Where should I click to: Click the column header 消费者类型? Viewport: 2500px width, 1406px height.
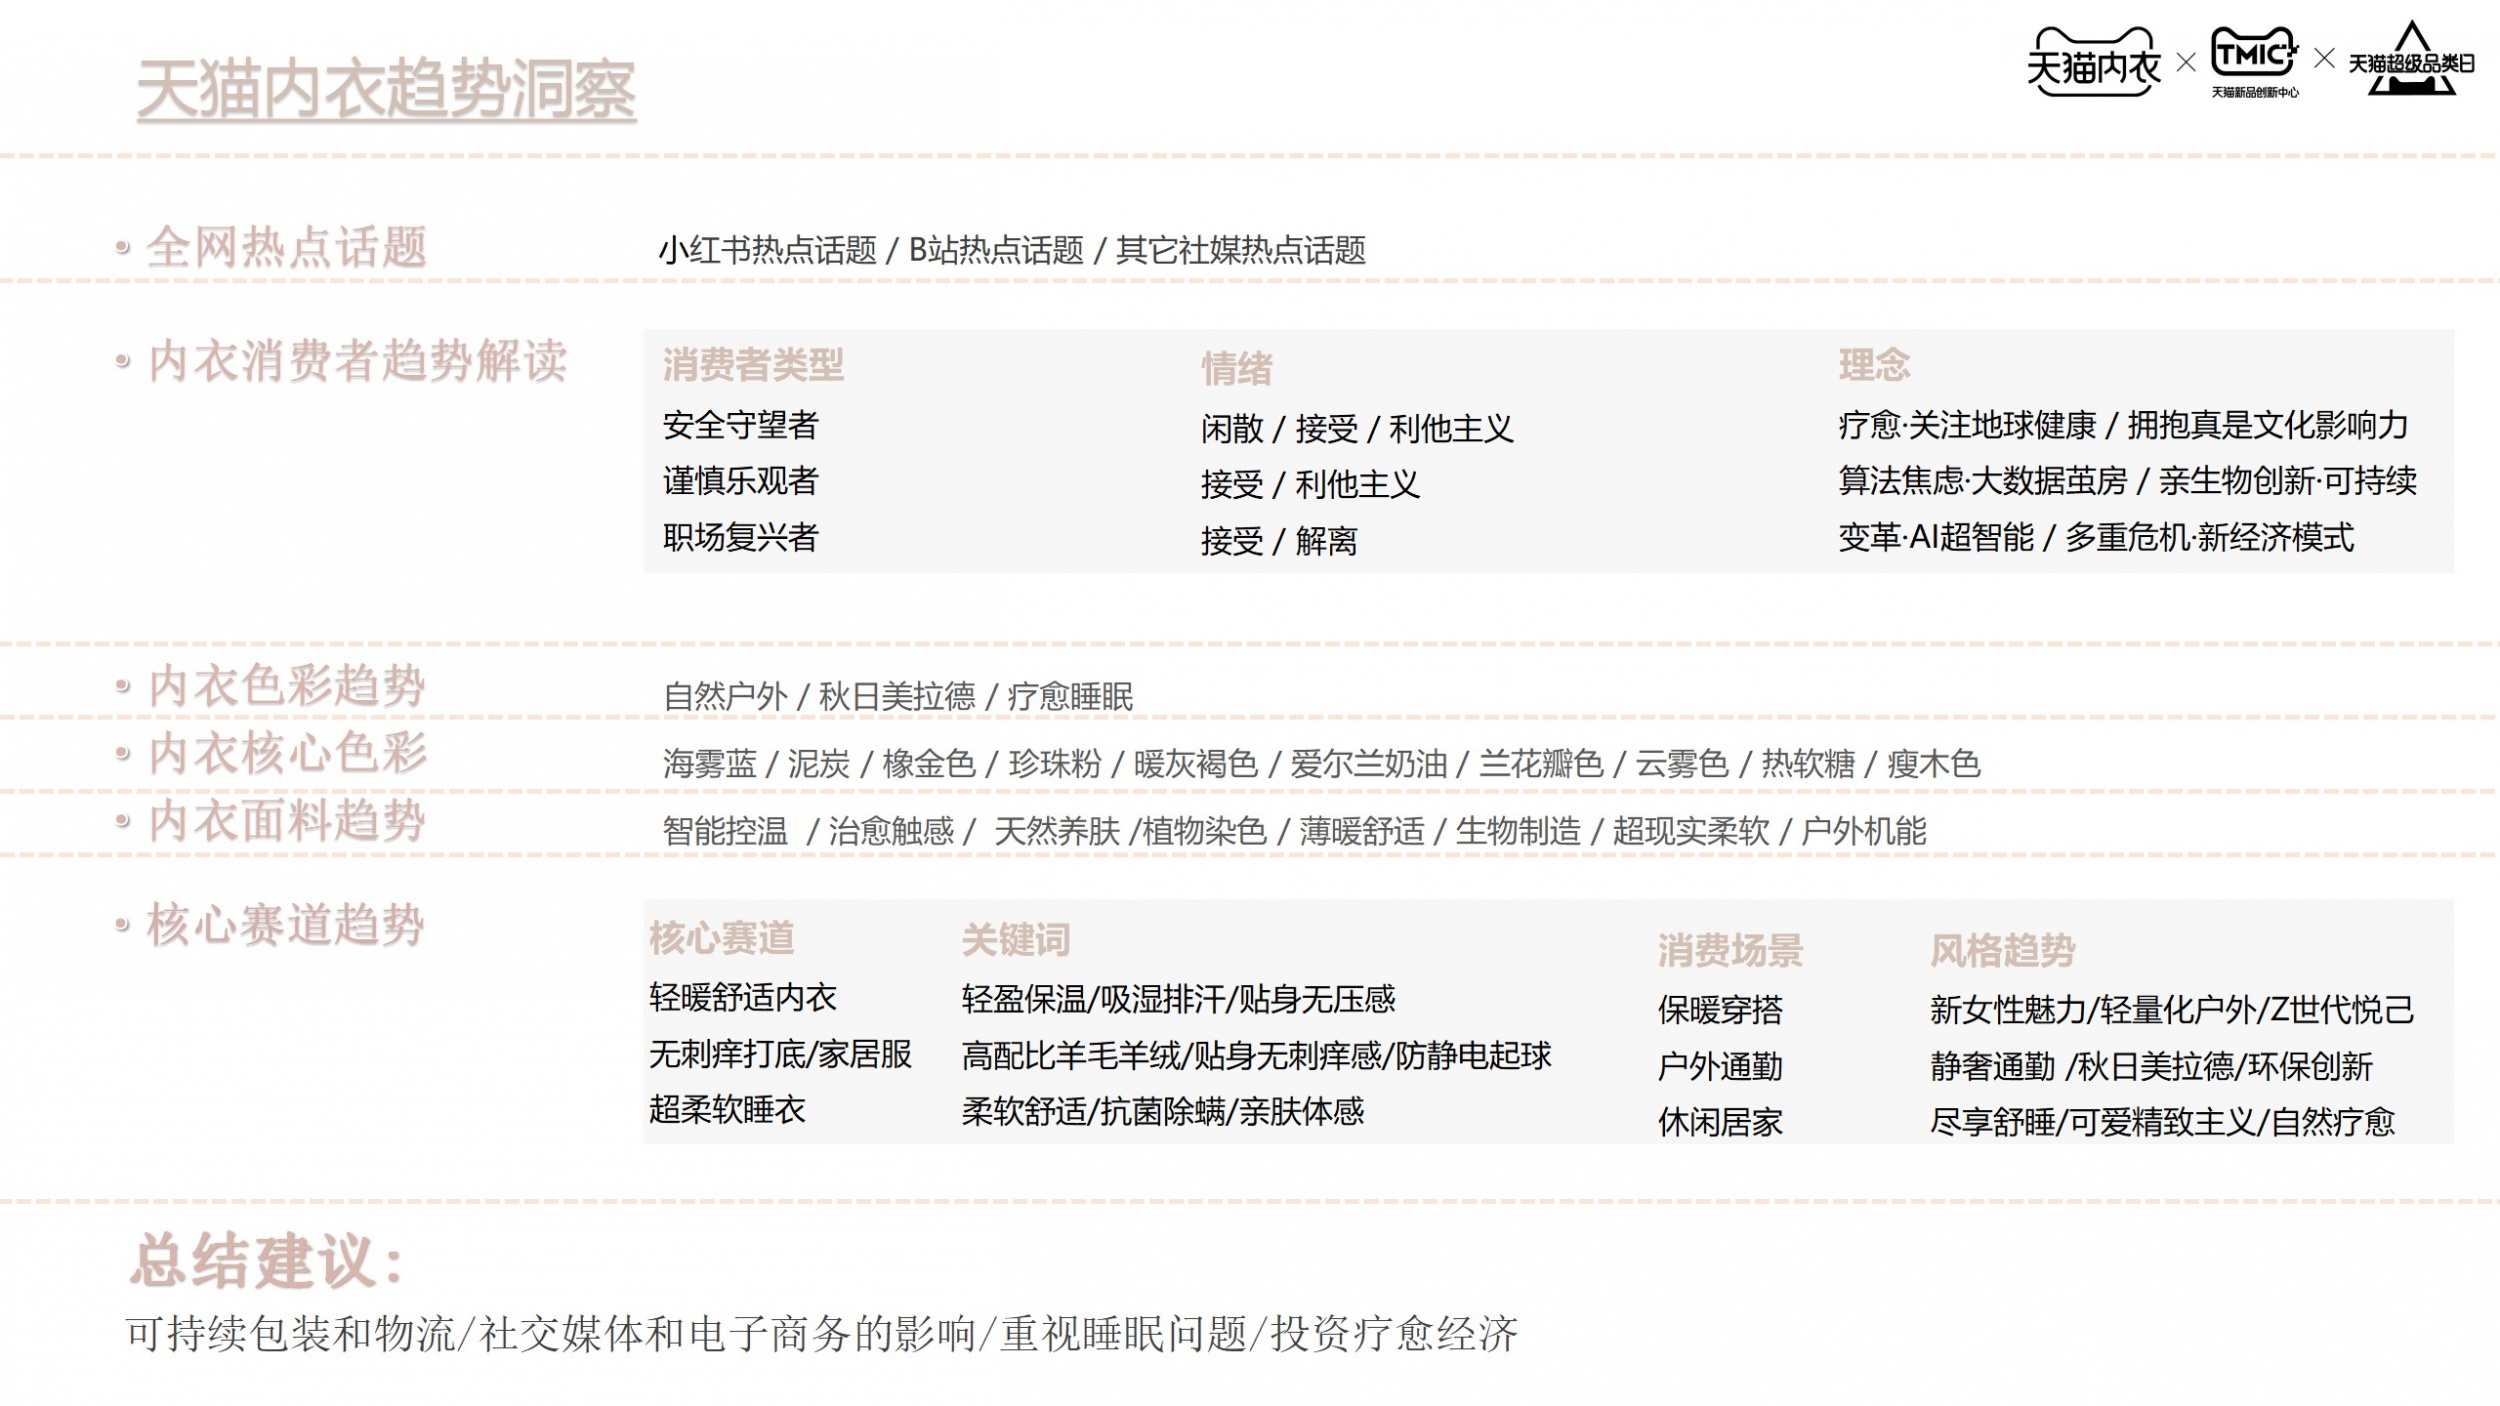(x=753, y=365)
